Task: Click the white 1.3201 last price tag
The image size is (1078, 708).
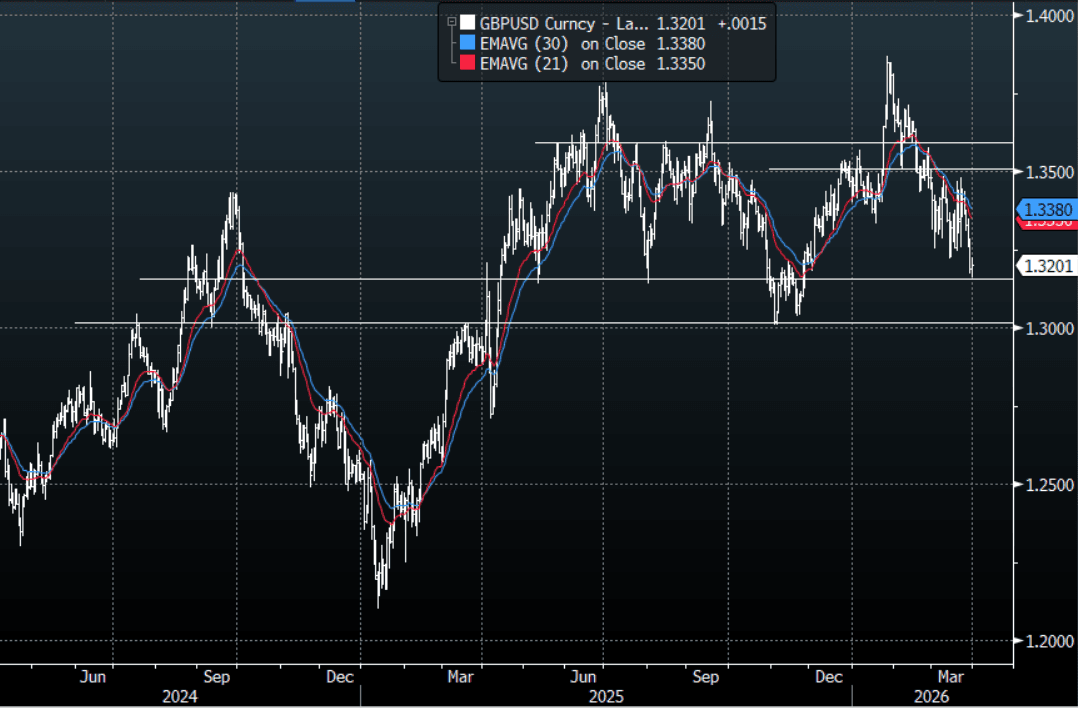Action: (x=1047, y=265)
